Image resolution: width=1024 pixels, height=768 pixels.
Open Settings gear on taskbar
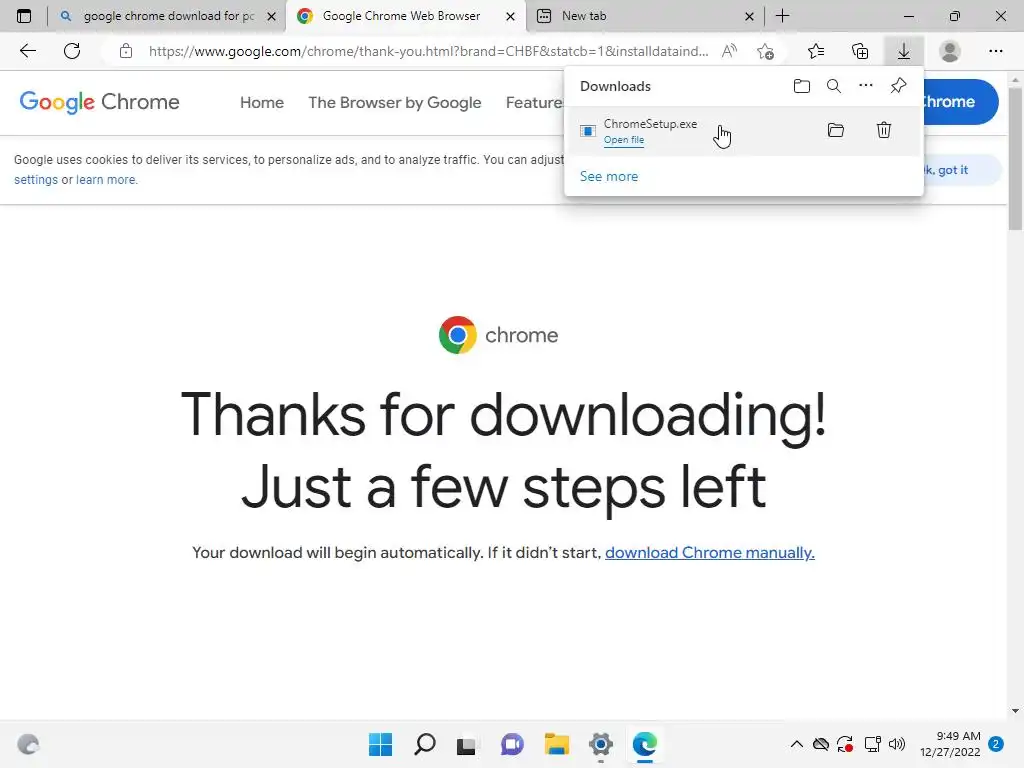click(600, 744)
